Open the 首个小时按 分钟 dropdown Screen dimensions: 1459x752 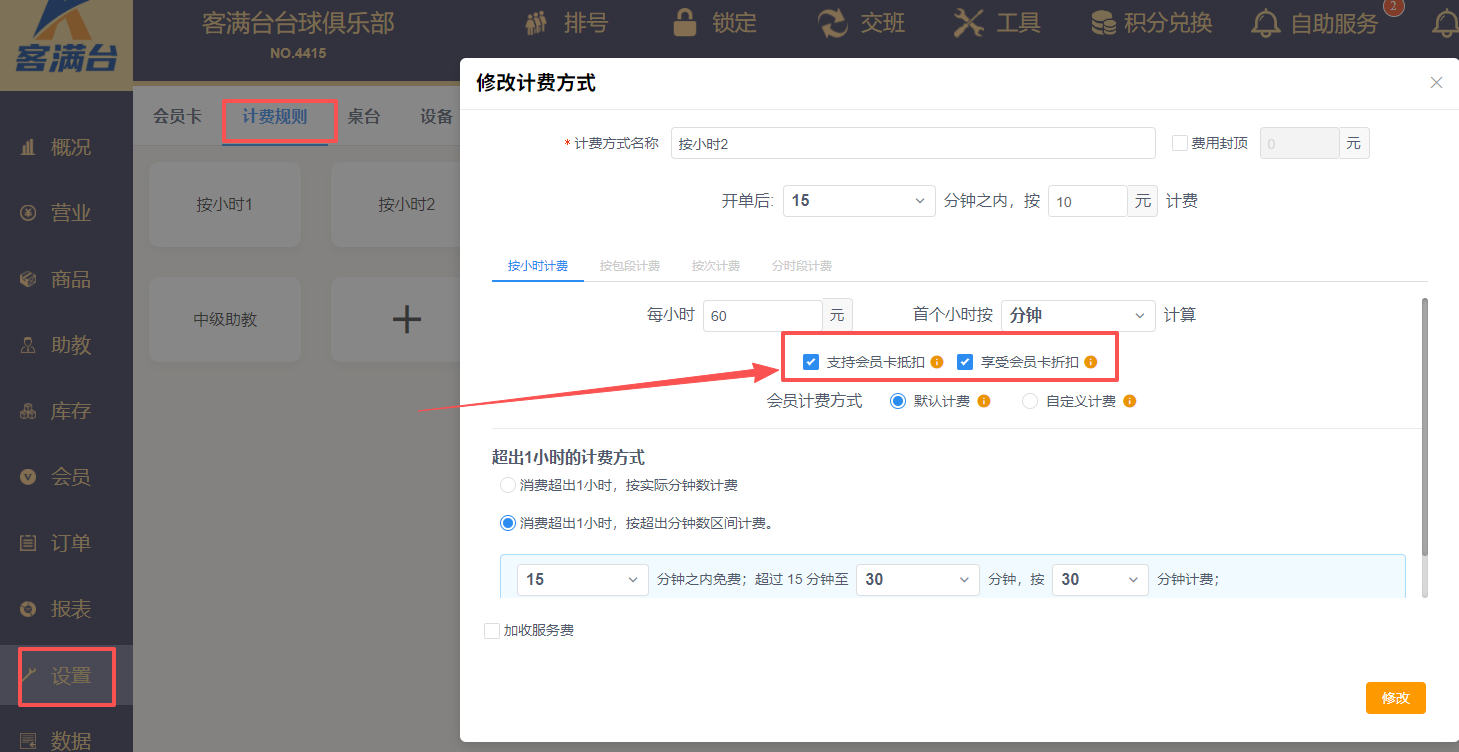[1078, 315]
